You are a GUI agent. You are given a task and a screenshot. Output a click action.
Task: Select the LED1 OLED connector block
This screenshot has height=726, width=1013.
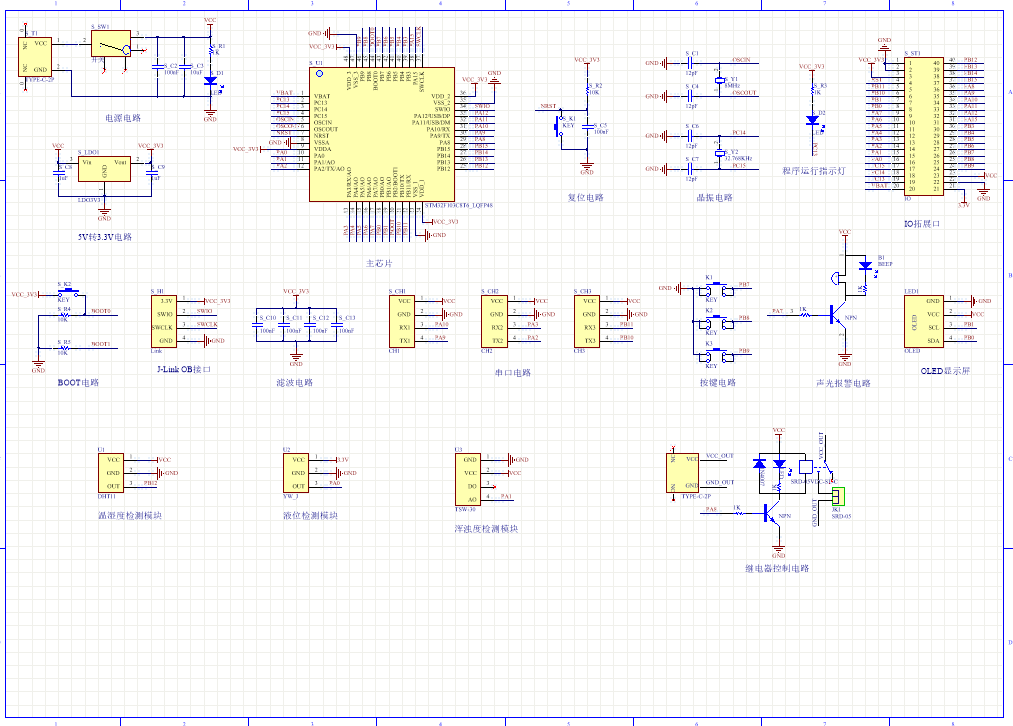coord(924,321)
